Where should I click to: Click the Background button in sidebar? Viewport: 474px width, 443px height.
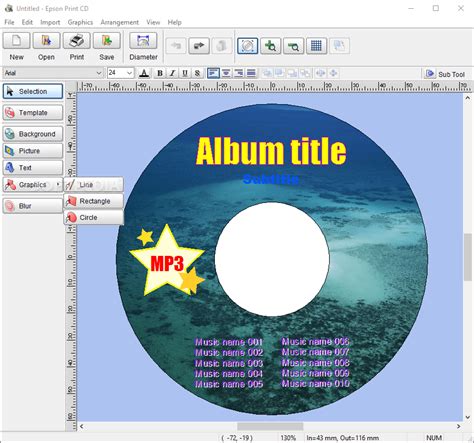point(33,134)
